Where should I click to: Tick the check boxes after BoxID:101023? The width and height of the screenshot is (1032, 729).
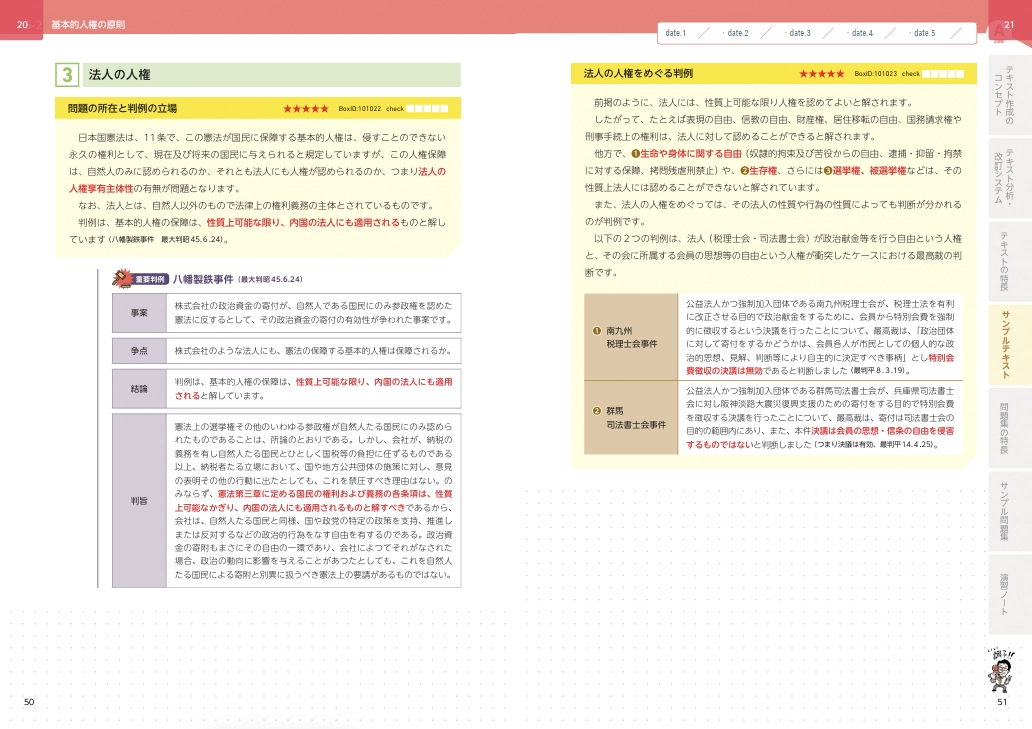point(943,74)
